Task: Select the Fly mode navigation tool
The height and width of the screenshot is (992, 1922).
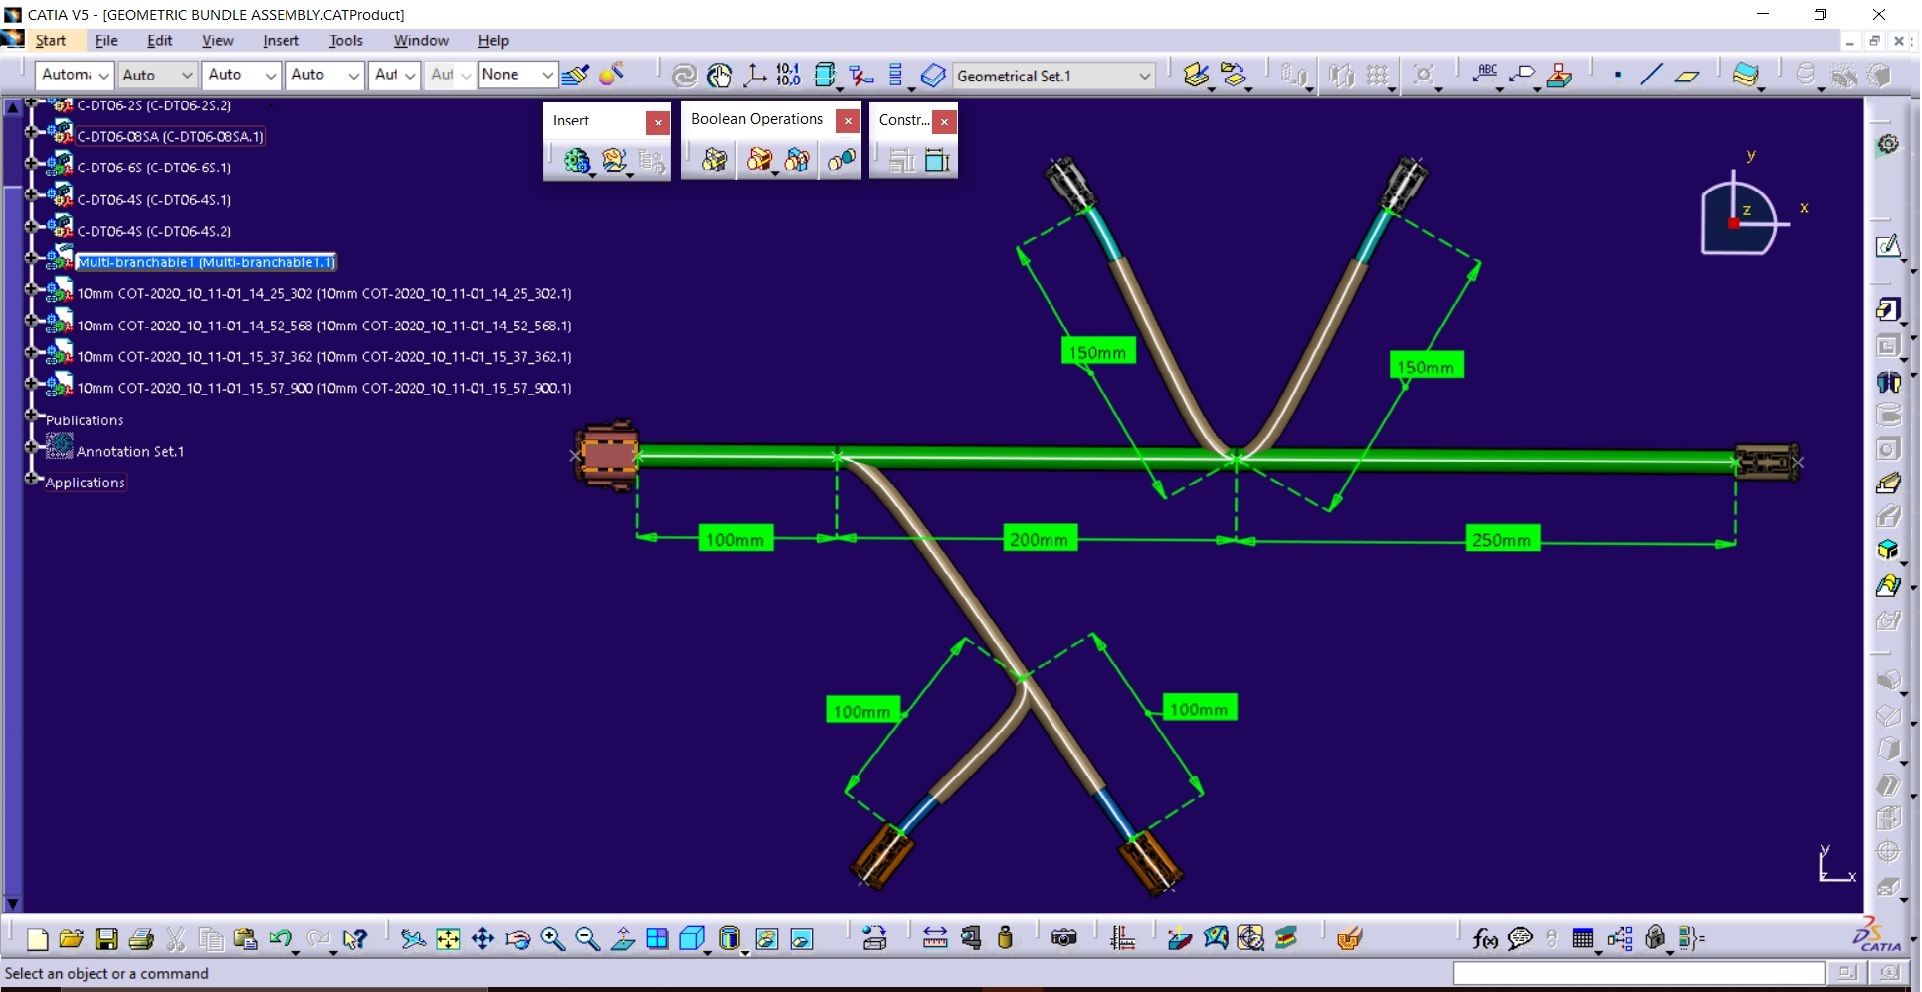Action: tap(412, 938)
